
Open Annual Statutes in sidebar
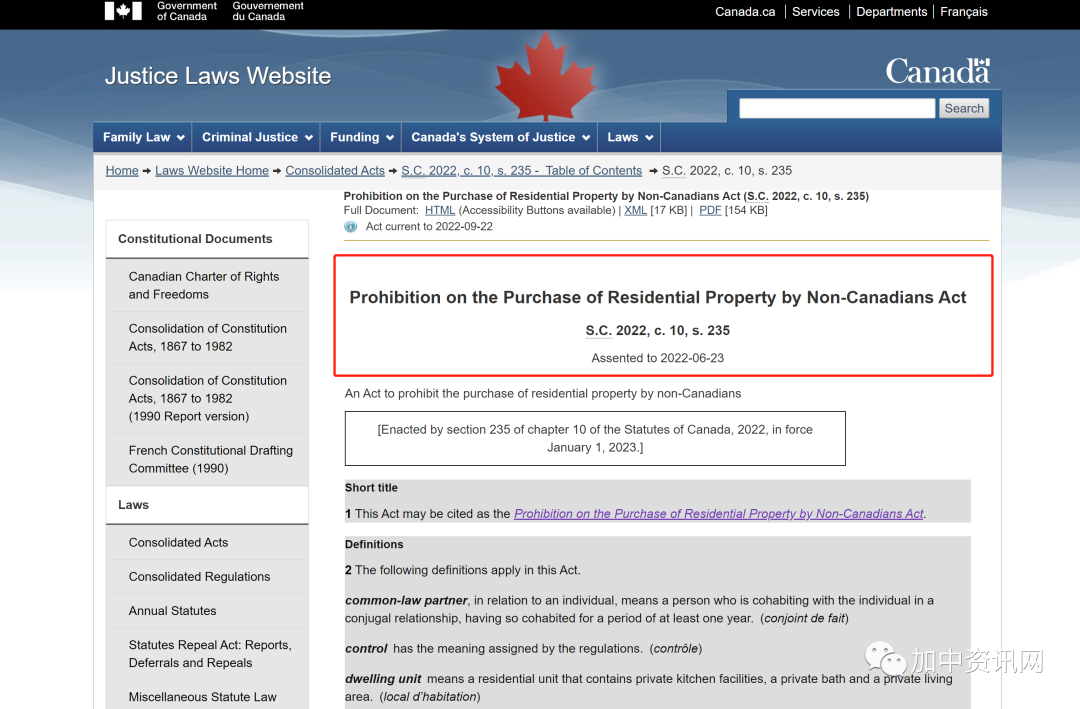[207, 610]
